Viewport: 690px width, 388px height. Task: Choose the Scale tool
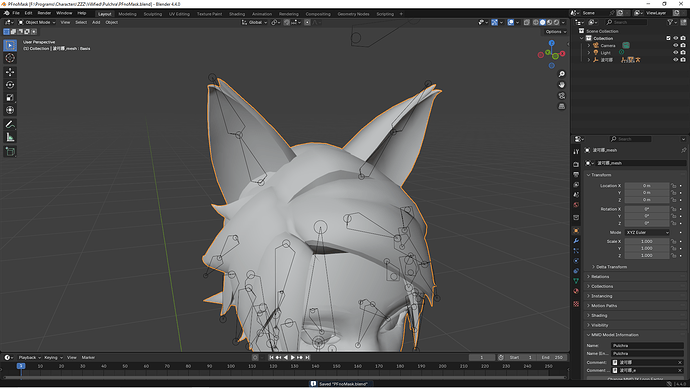[x=10, y=98]
